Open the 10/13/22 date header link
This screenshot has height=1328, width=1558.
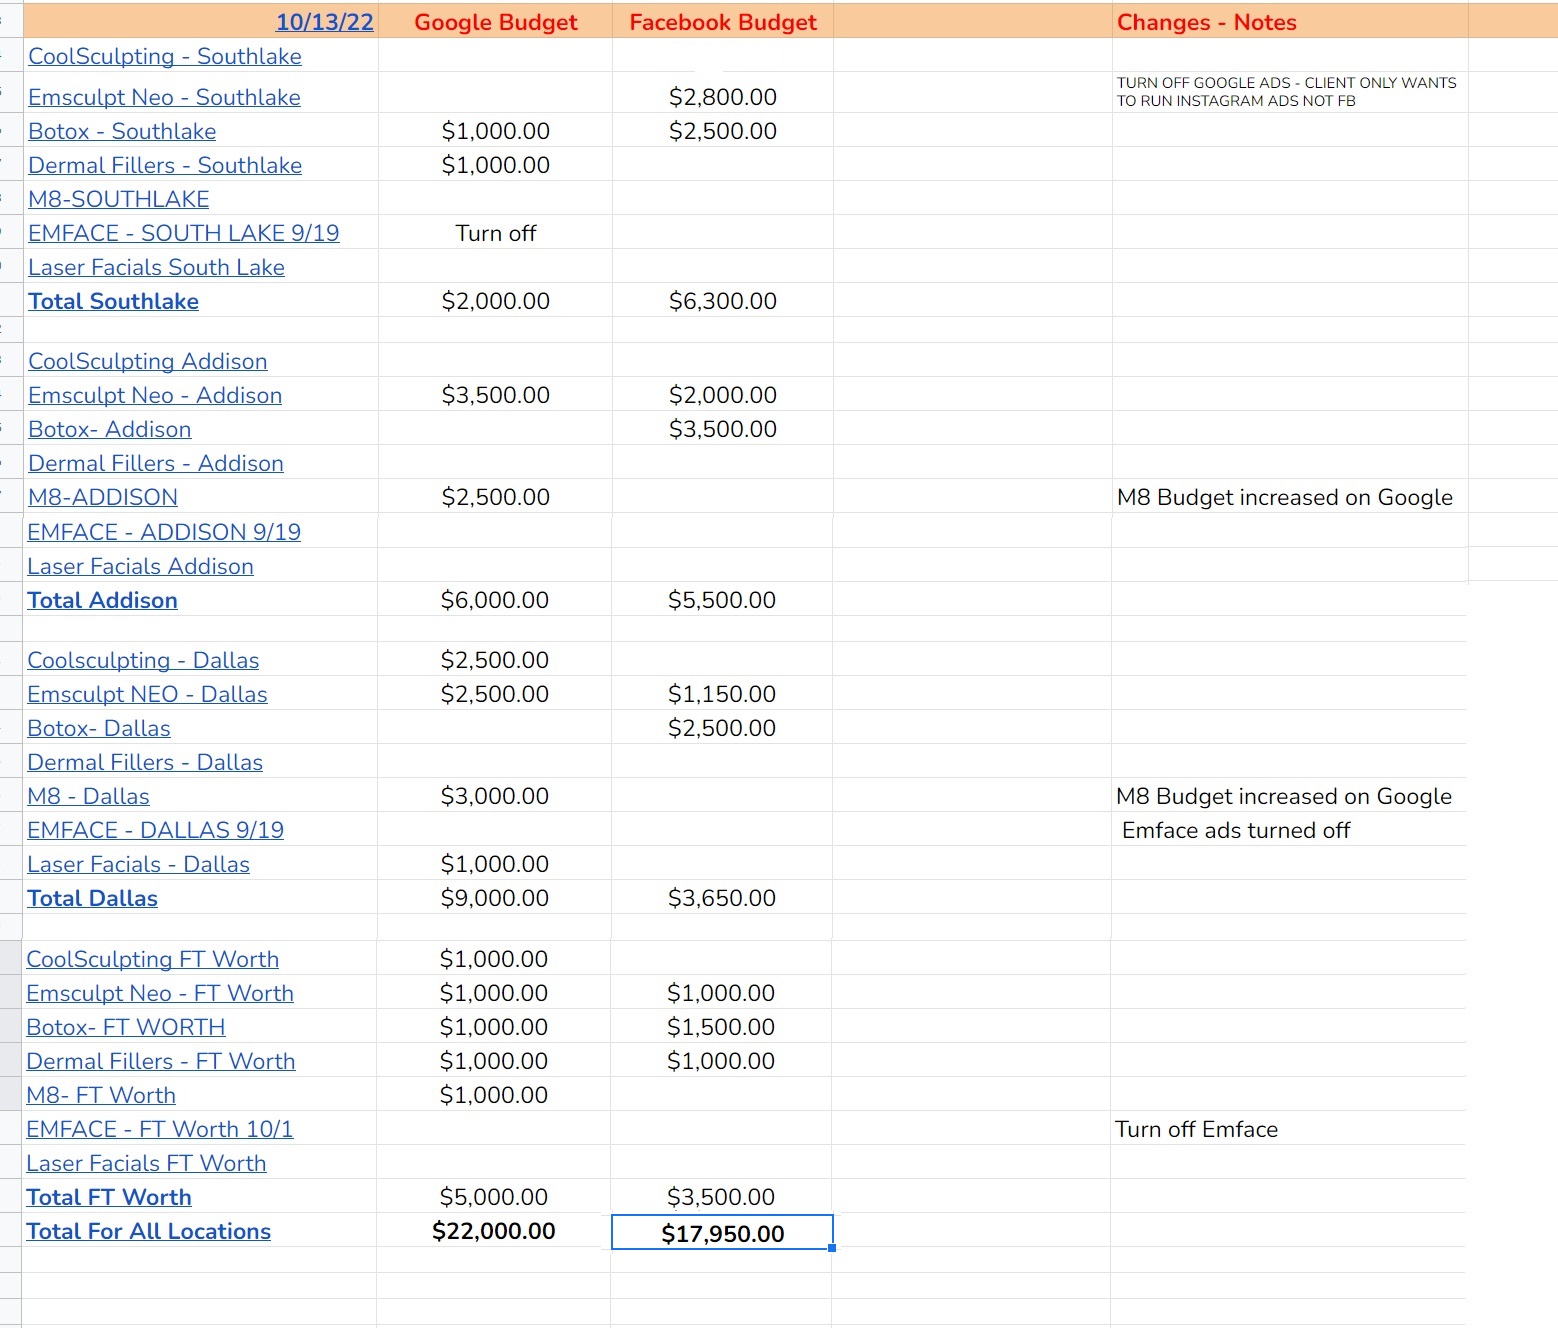coord(324,22)
